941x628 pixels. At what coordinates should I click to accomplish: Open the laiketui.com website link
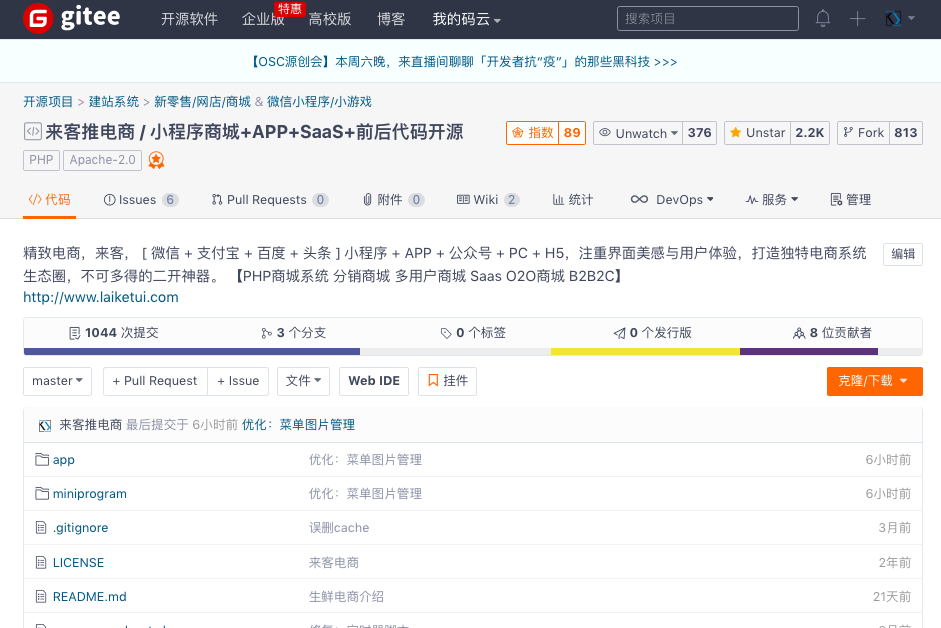[x=101, y=297]
